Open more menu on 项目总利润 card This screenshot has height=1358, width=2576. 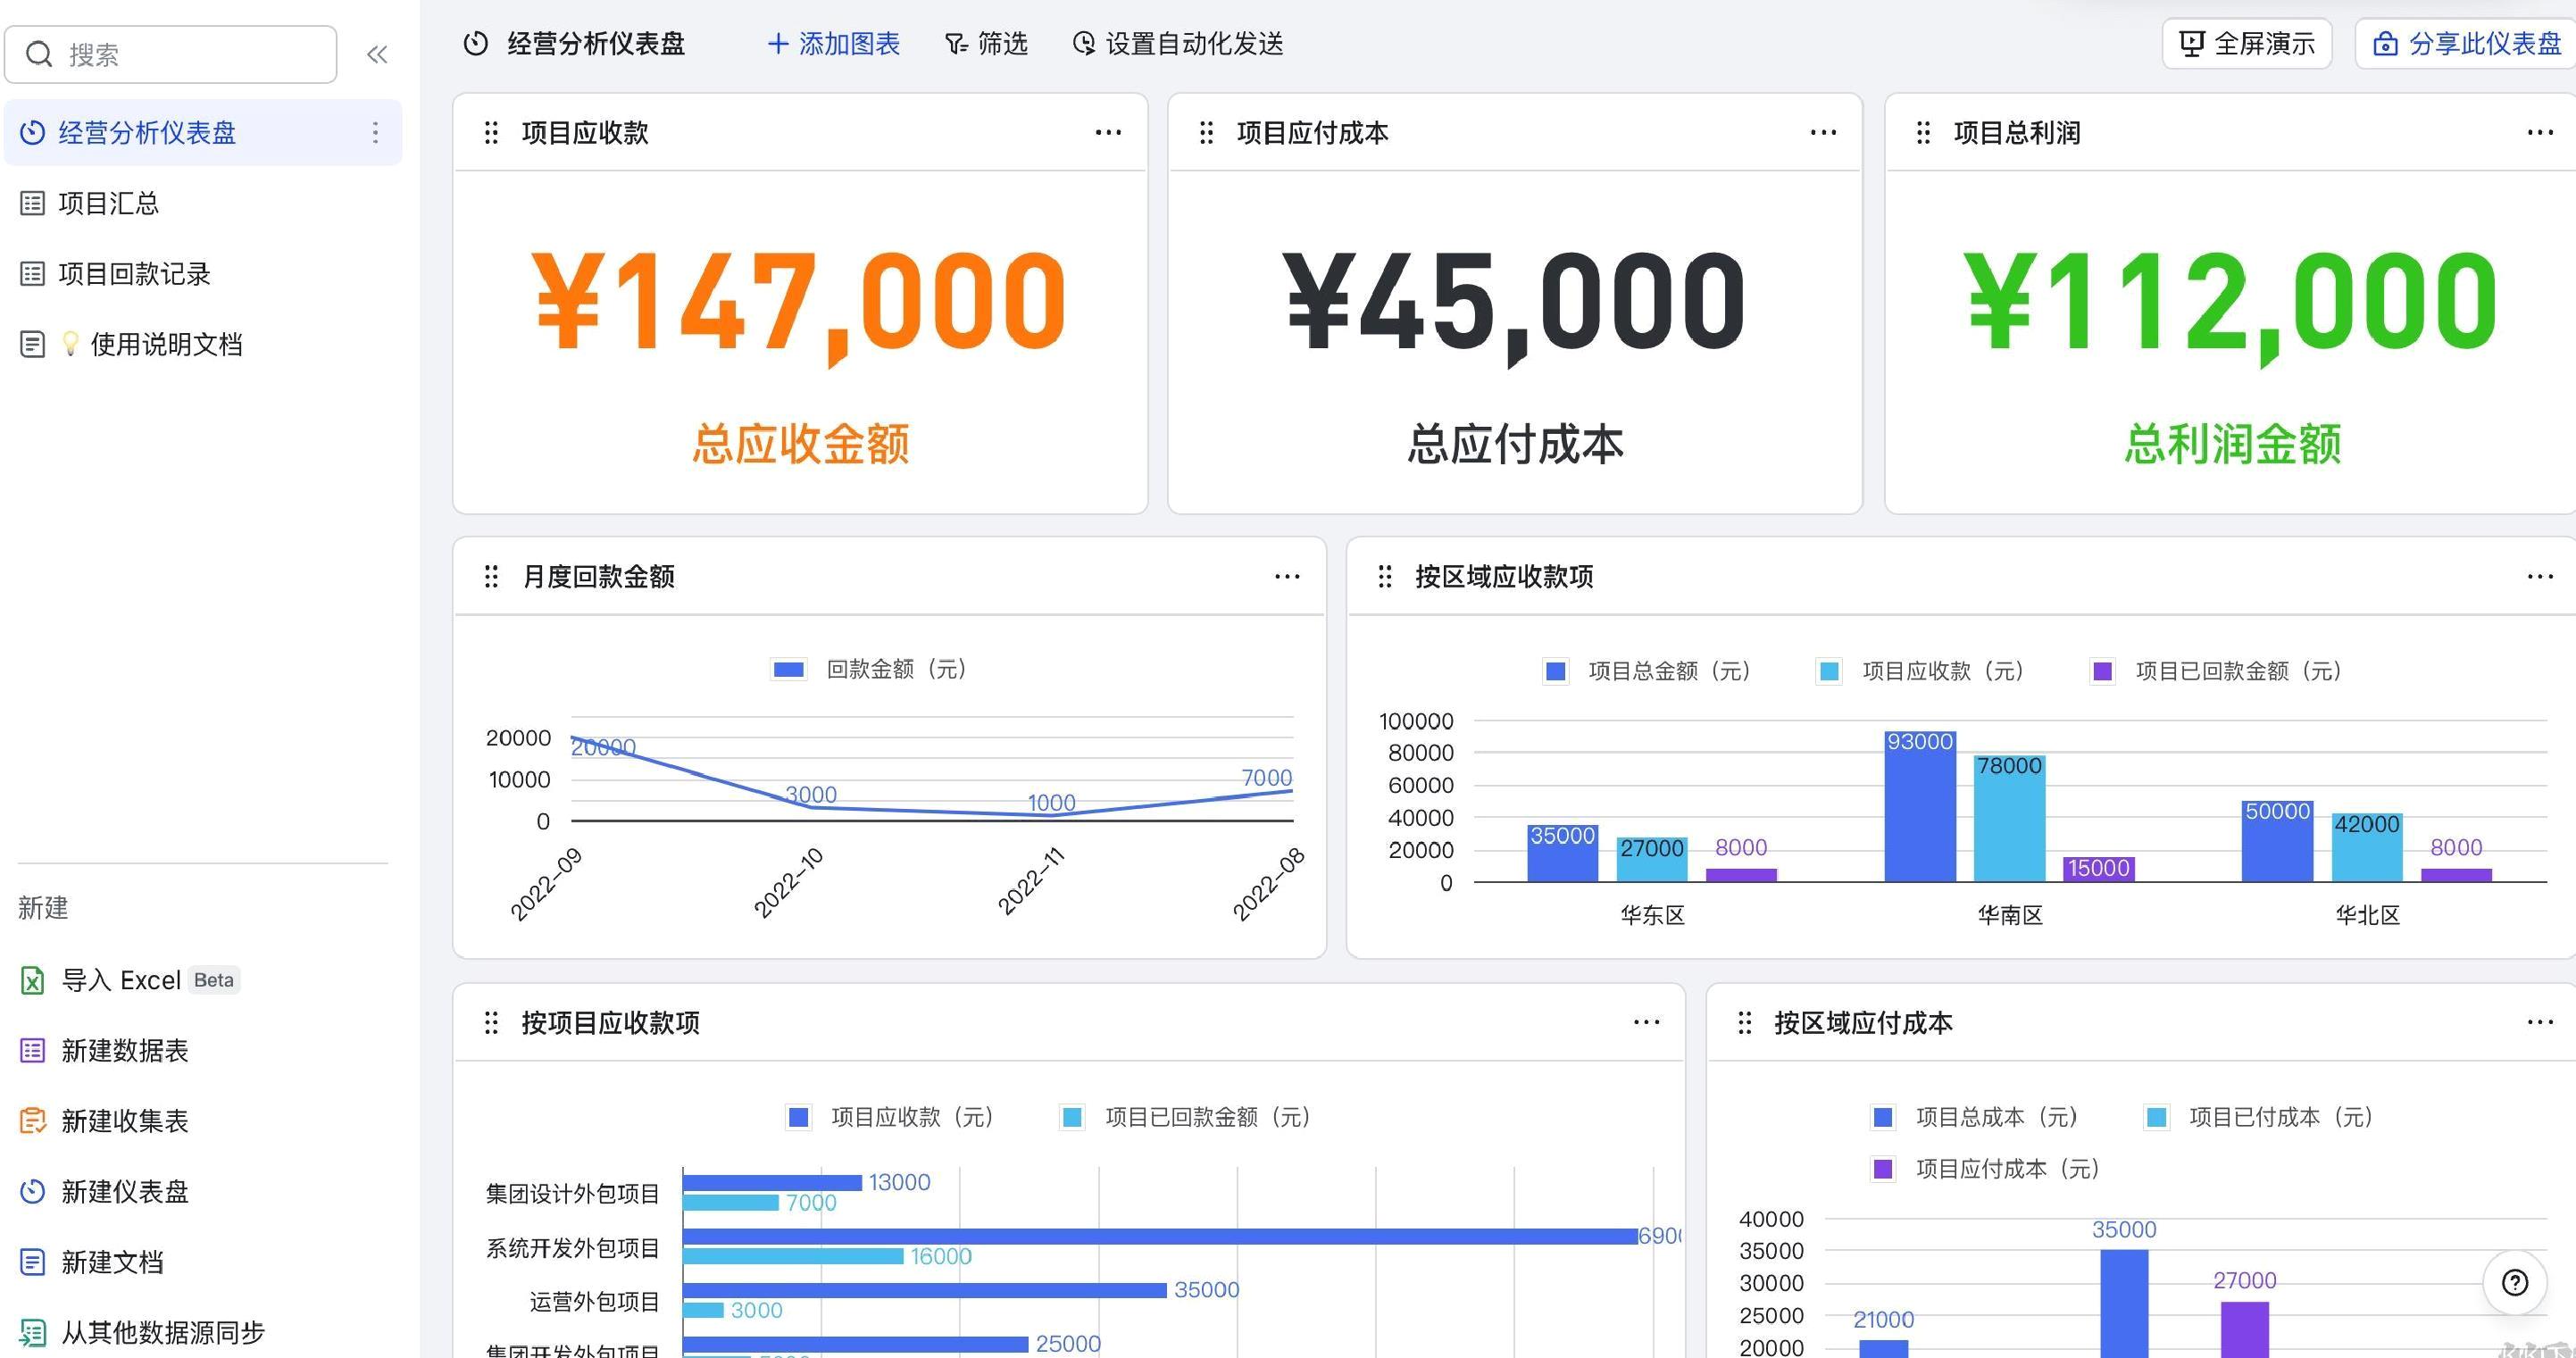point(2540,132)
